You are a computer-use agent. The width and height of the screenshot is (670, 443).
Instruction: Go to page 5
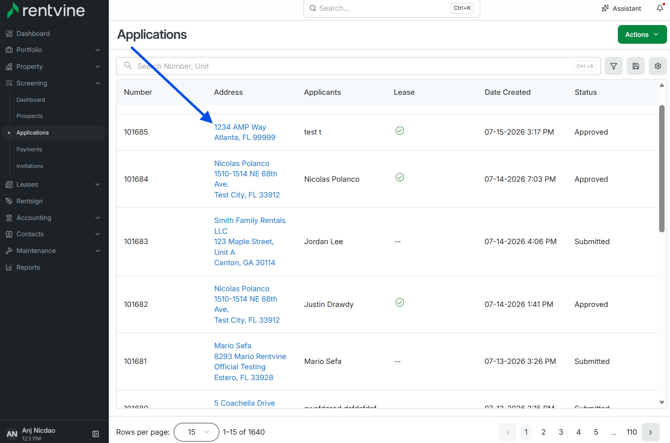pyautogui.click(x=596, y=432)
